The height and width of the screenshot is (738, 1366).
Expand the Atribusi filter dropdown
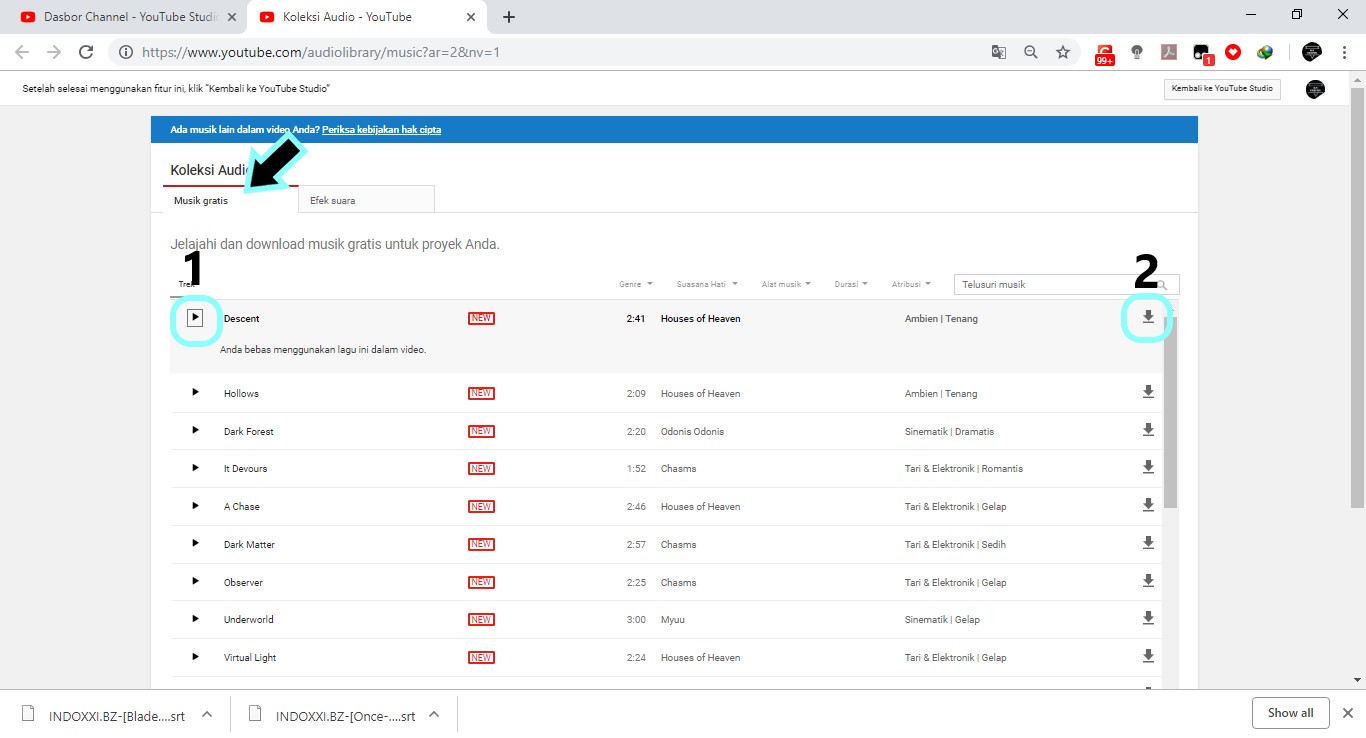point(913,284)
